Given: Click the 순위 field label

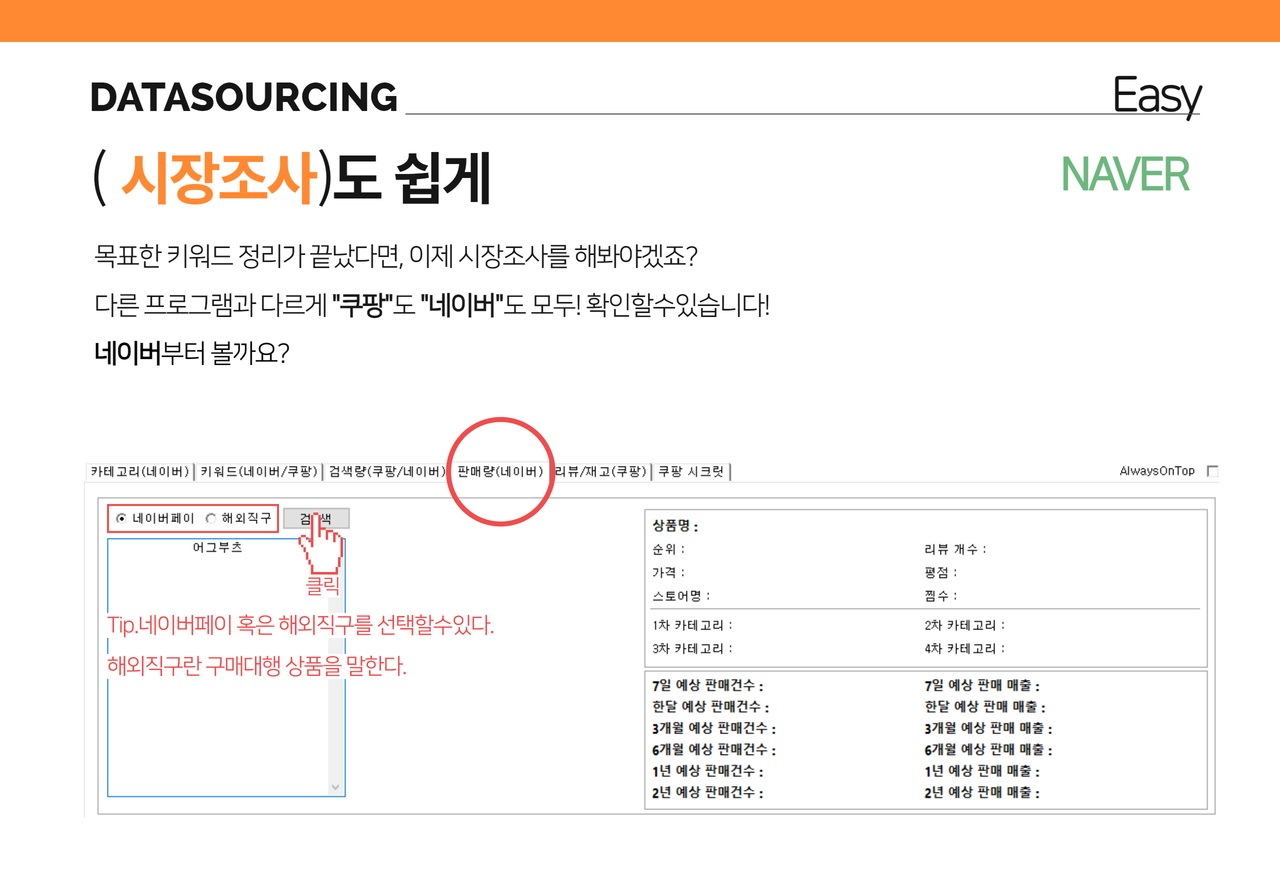Looking at the screenshot, I should coord(668,549).
